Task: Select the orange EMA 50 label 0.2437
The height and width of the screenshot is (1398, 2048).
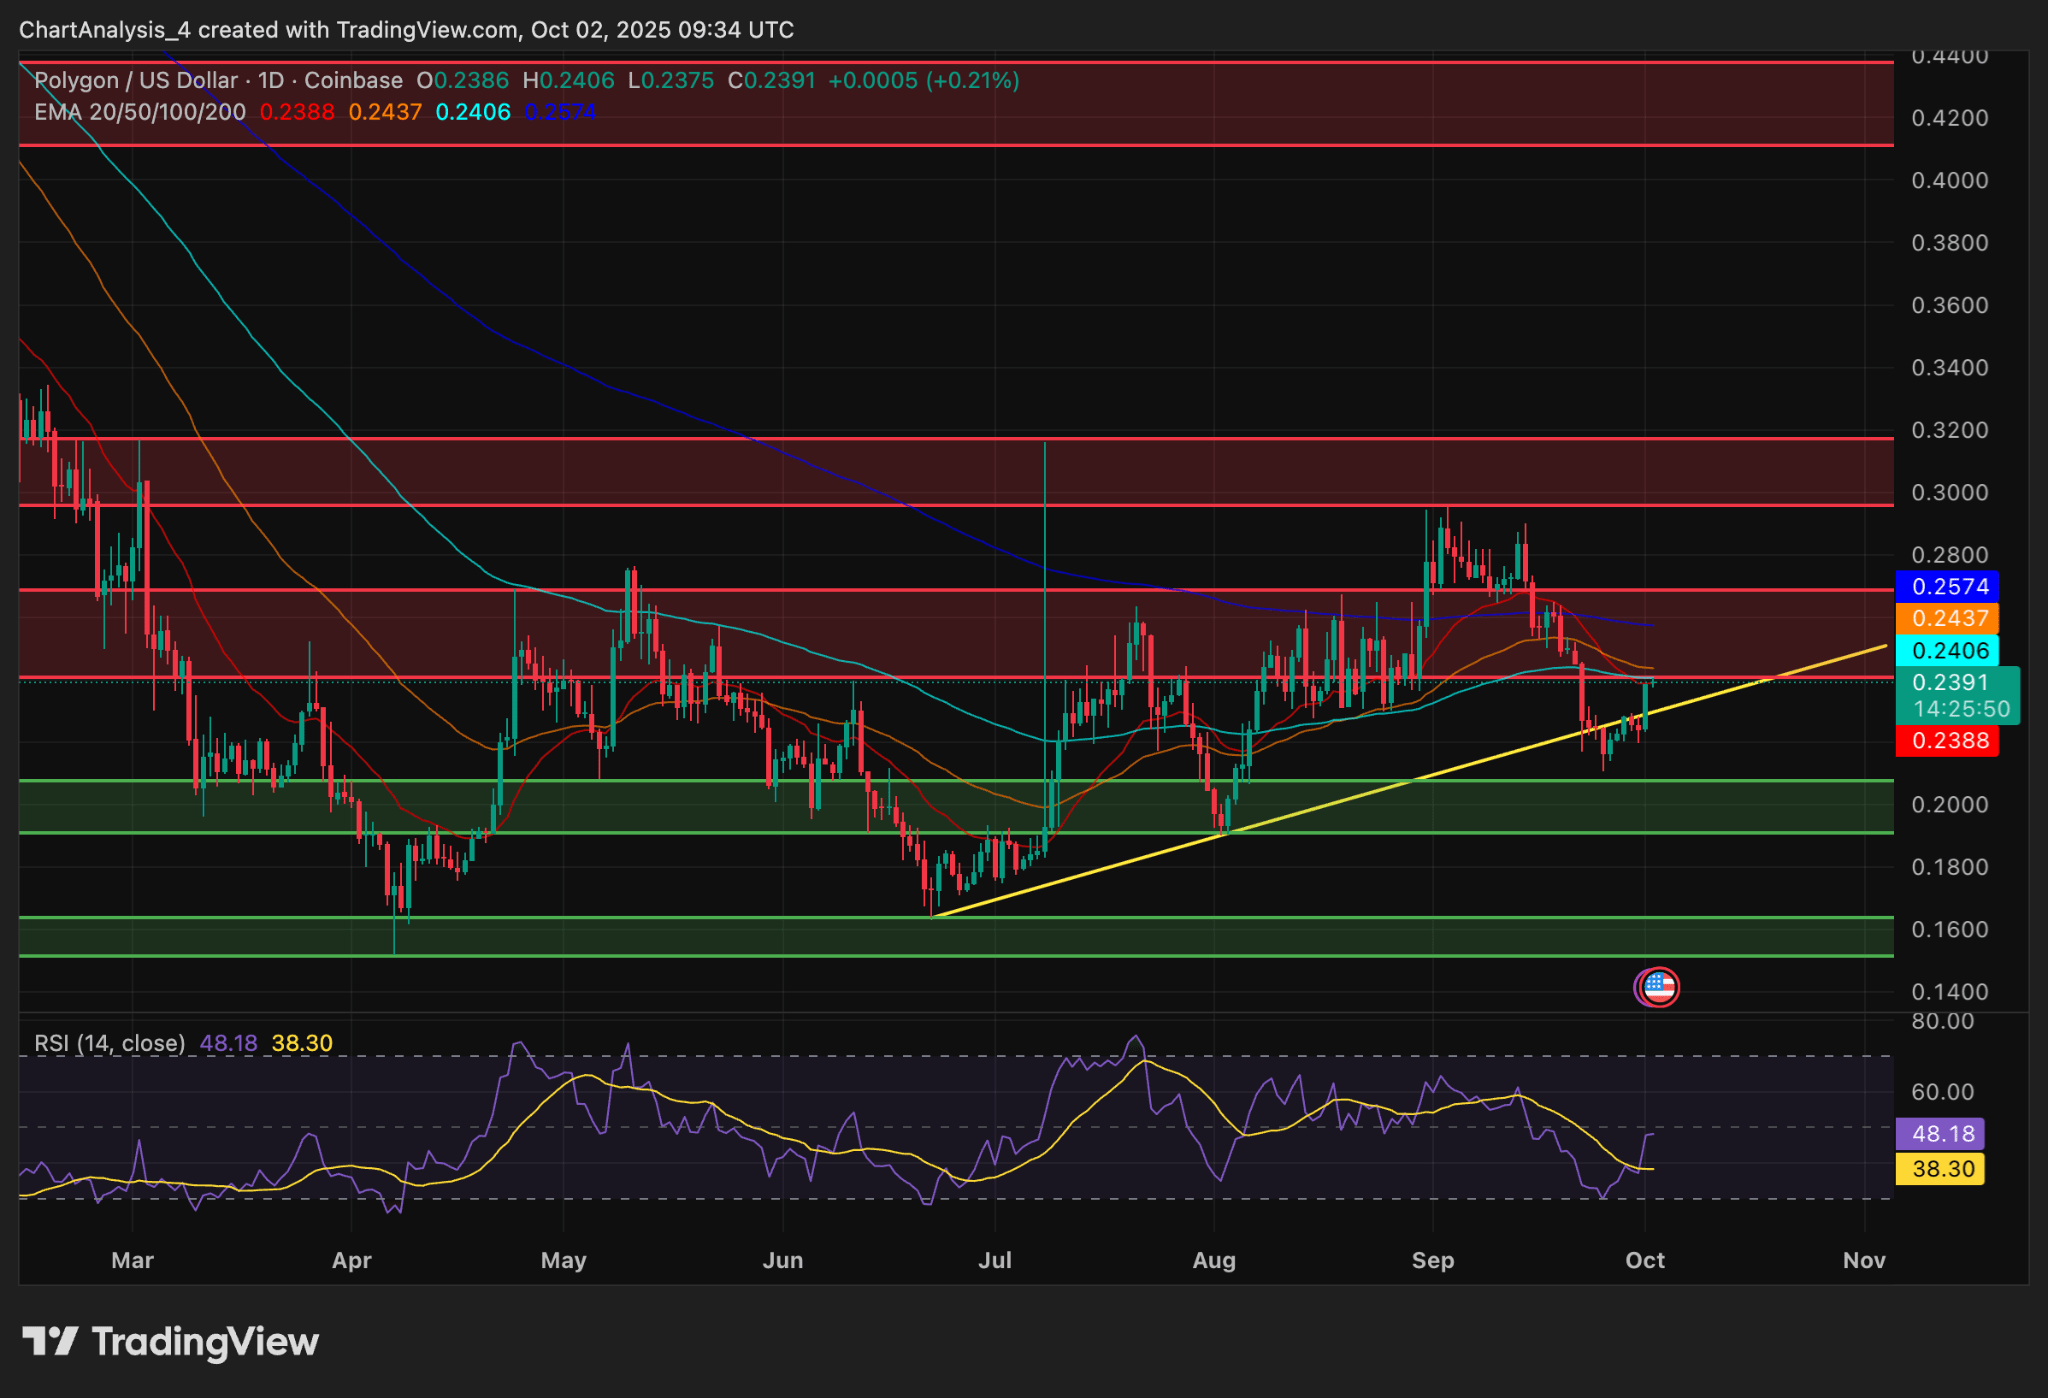Action: [x=1946, y=619]
